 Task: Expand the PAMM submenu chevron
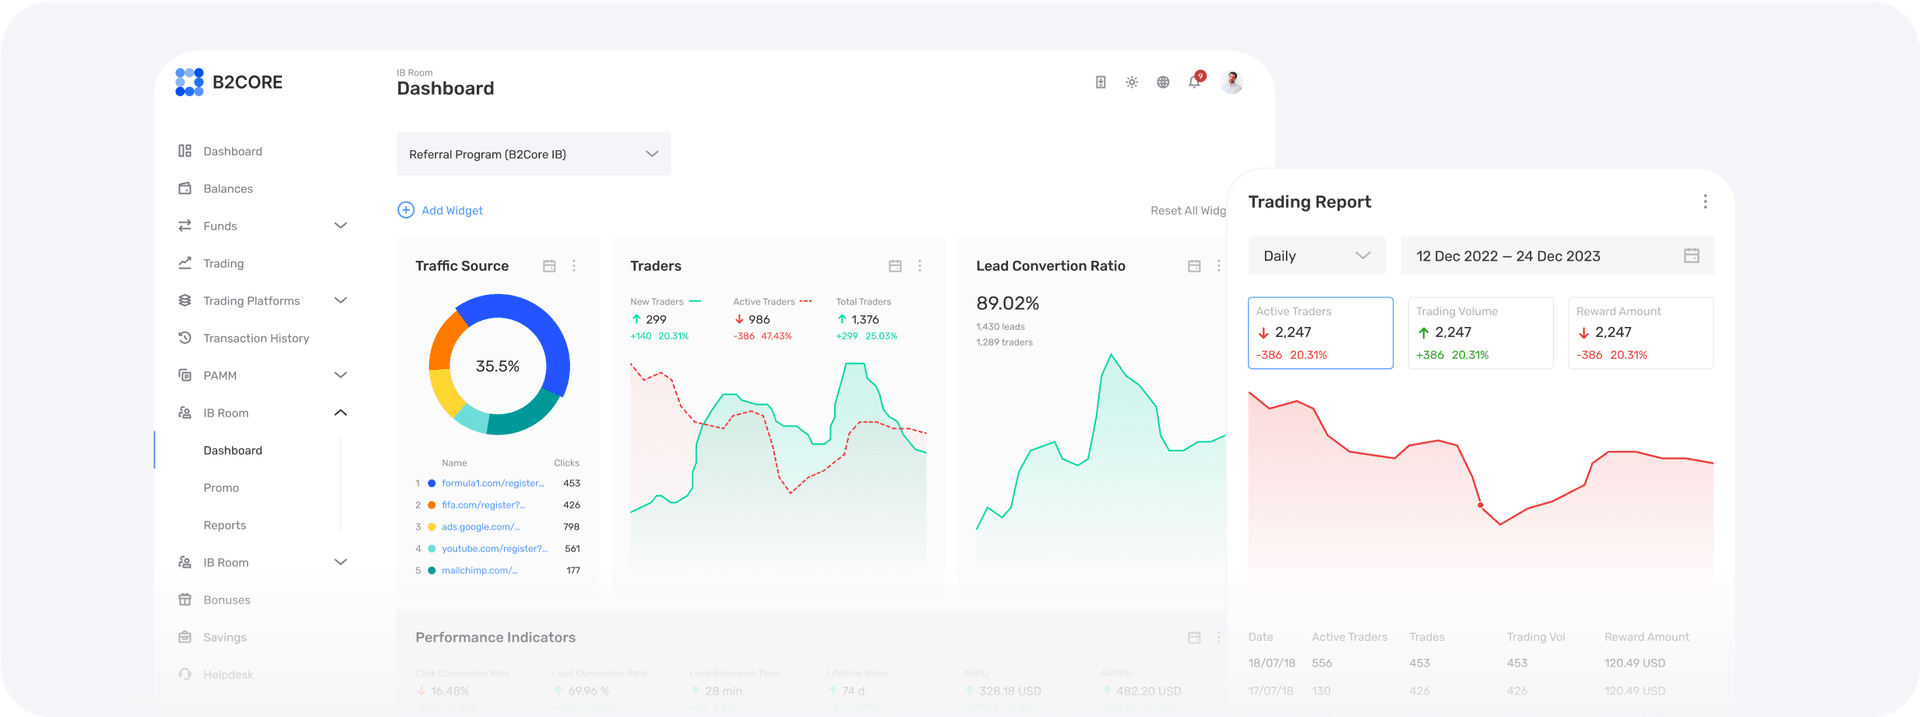click(340, 375)
